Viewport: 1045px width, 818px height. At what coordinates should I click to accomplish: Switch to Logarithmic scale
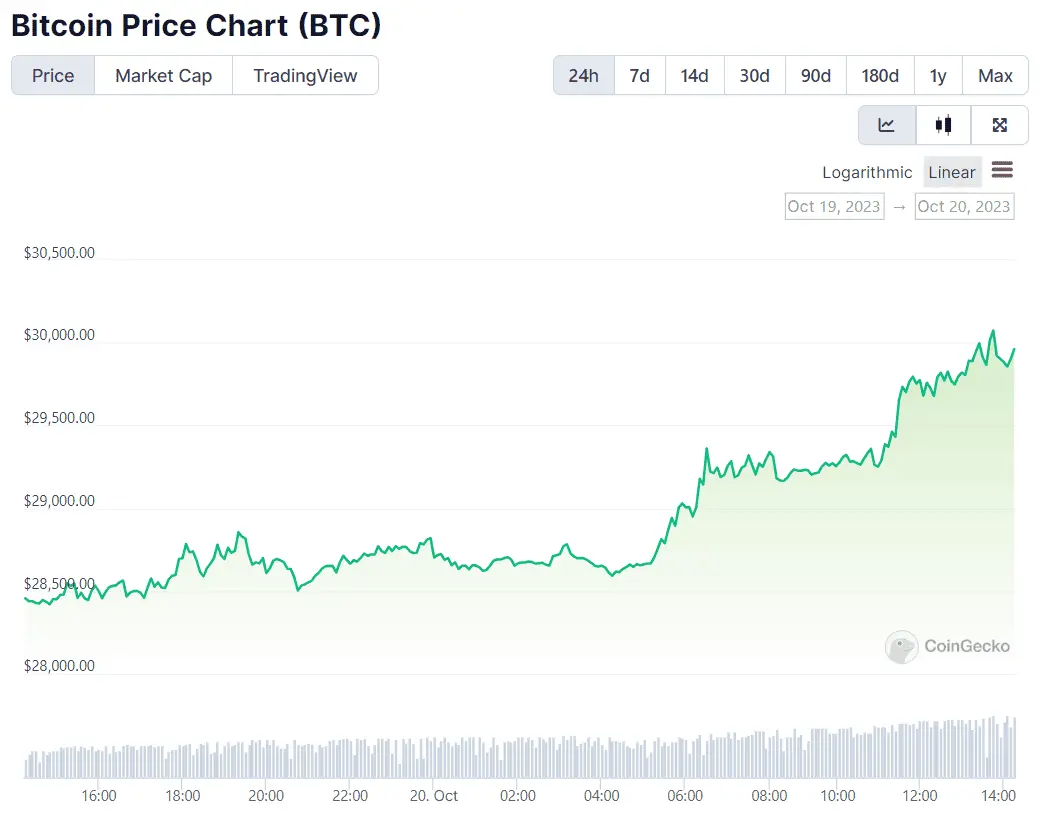click(x=866, y=172)
